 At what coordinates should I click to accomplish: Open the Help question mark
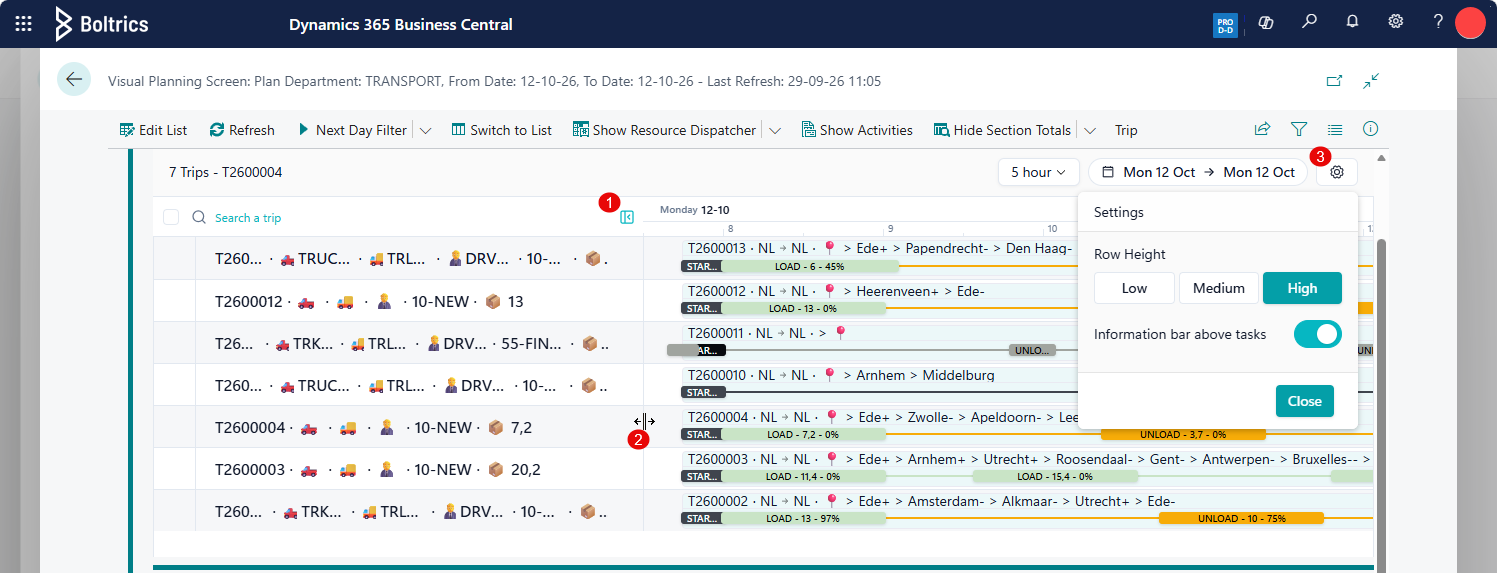(1438, 21)
